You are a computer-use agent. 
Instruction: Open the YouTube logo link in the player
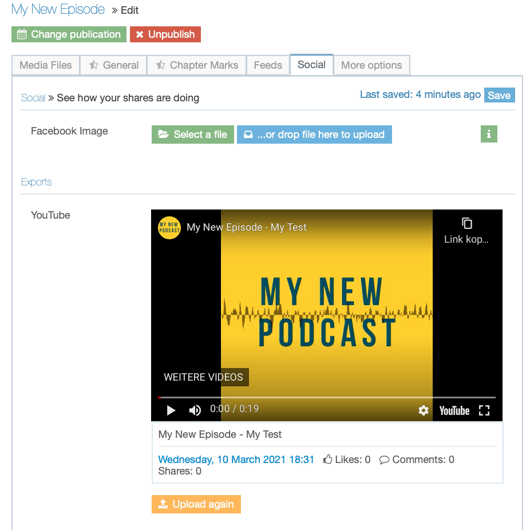(x=454, y=411)
